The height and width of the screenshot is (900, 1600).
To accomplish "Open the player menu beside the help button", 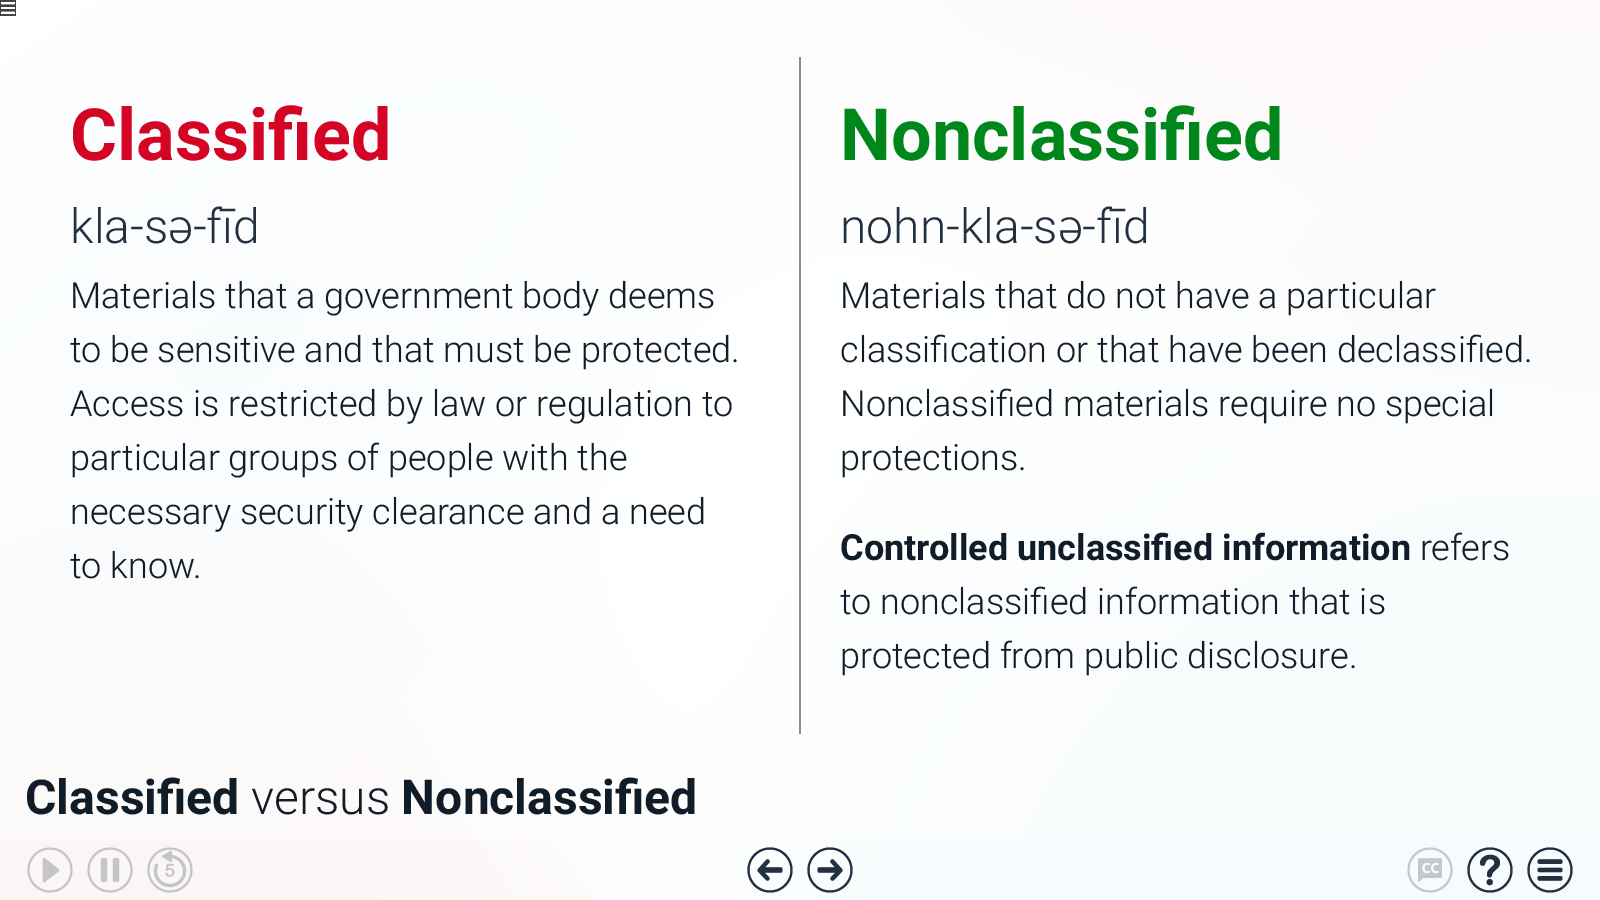I will (1549, 869).
